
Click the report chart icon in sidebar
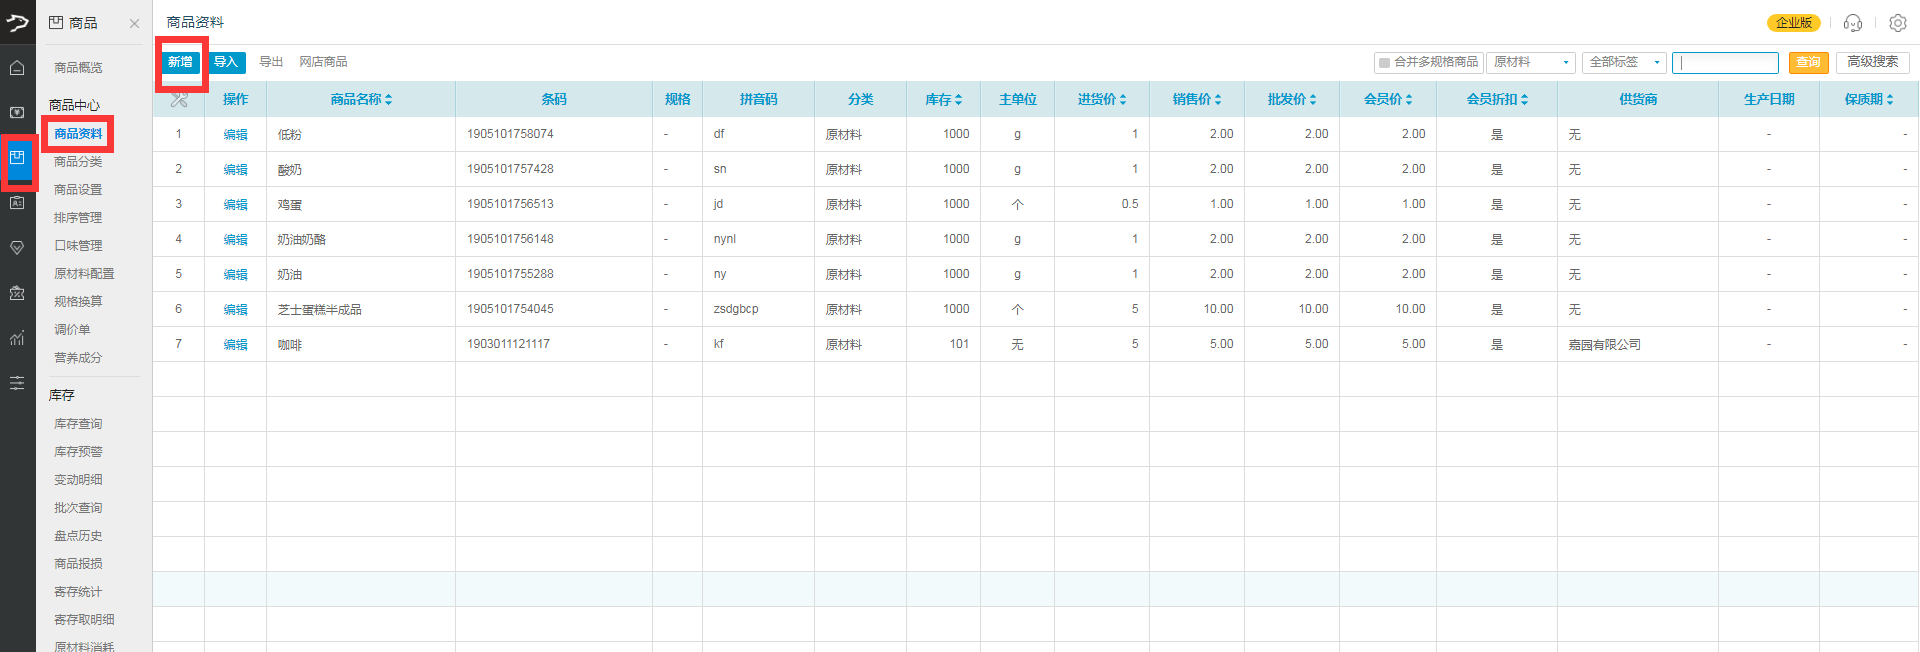tap(17, 338)
